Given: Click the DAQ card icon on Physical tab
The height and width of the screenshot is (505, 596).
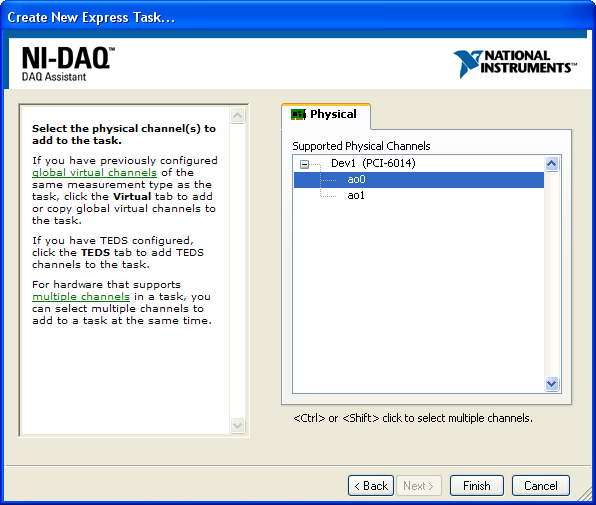Looking at the screenshot, I should pos(298,114).
